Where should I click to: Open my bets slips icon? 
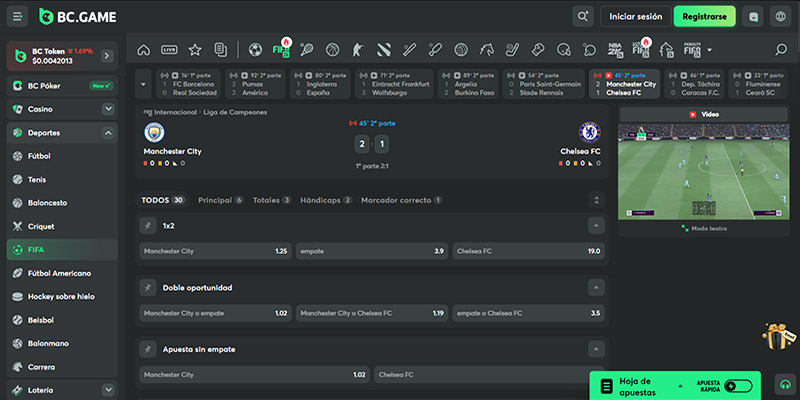pyautogui.click(x=220, y=49)
